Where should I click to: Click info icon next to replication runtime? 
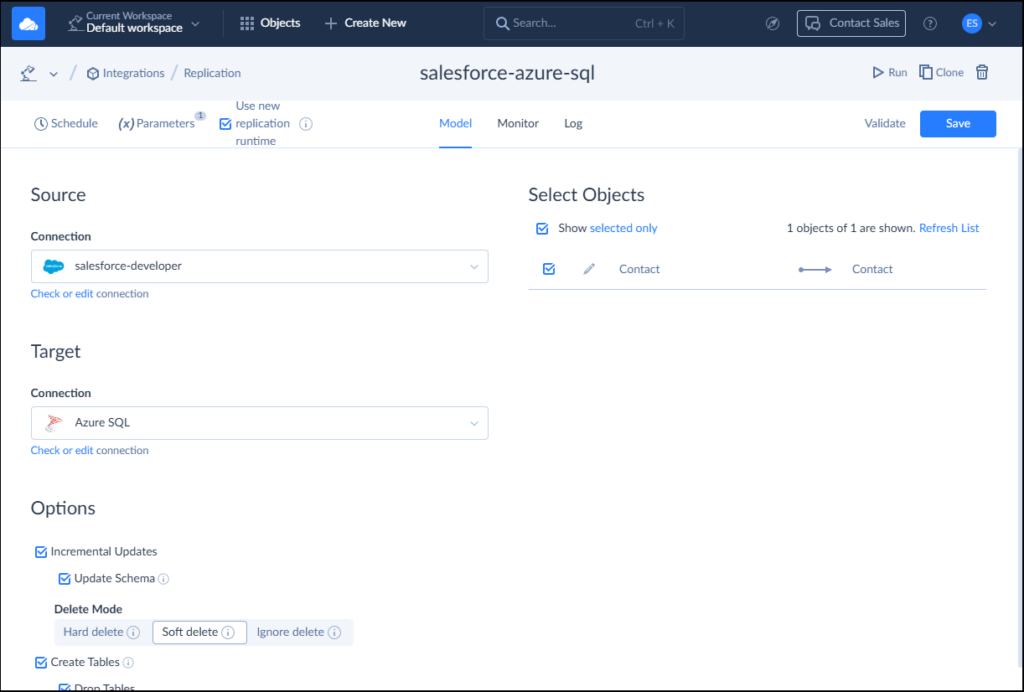tap(306, 124)
